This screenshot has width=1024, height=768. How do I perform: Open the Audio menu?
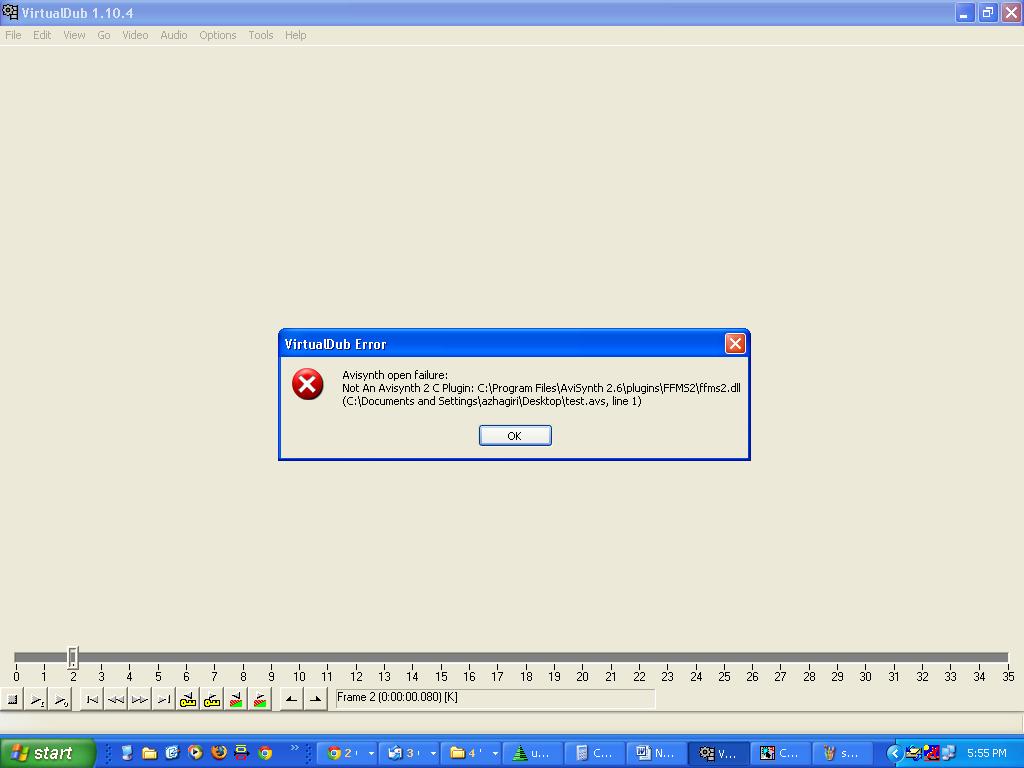click(174, 35)
